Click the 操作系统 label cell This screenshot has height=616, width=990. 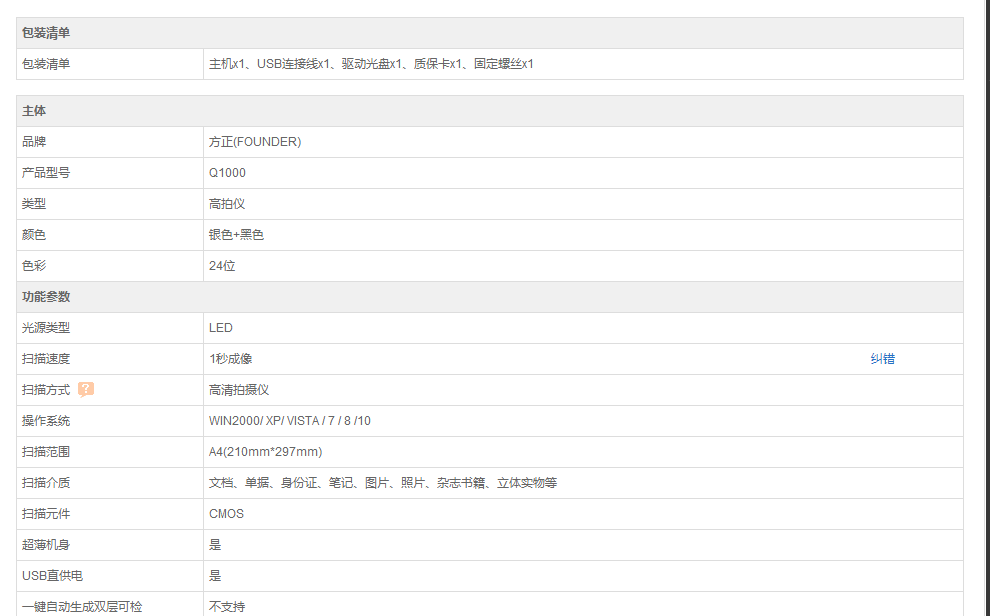(x=110, y=420)
